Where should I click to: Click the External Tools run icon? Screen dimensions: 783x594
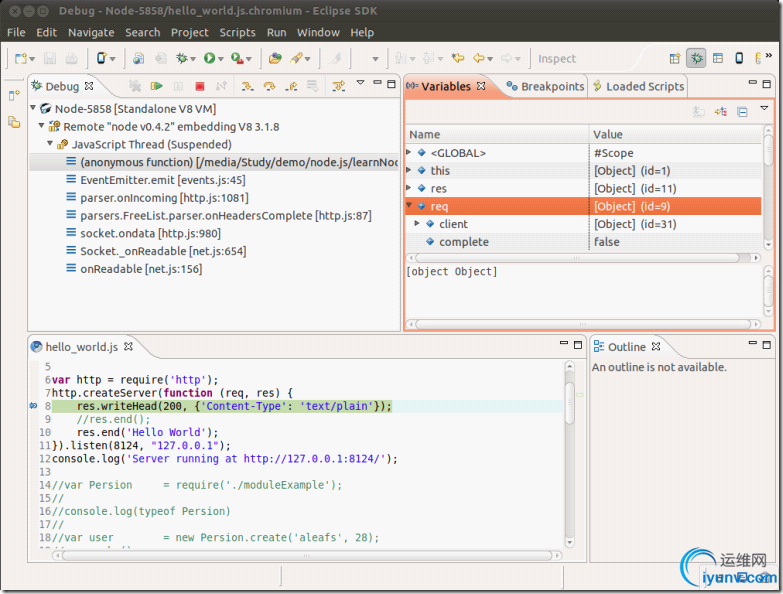[237, 58]
